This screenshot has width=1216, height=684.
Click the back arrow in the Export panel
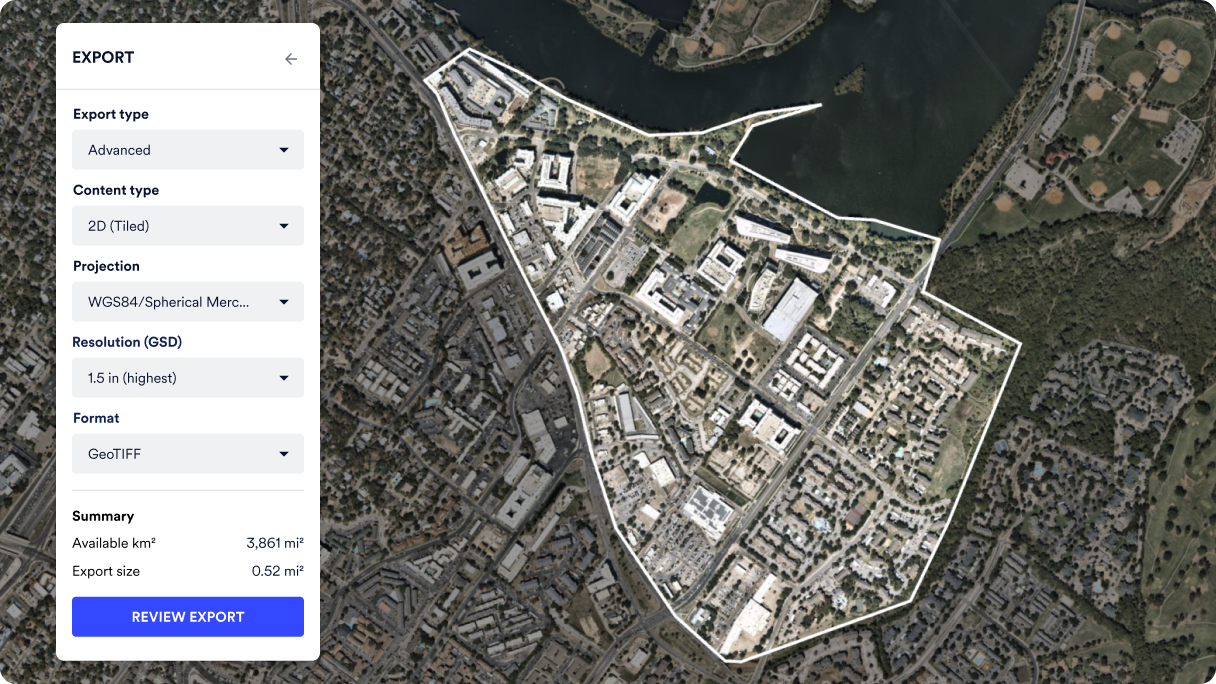pos(291,58)
